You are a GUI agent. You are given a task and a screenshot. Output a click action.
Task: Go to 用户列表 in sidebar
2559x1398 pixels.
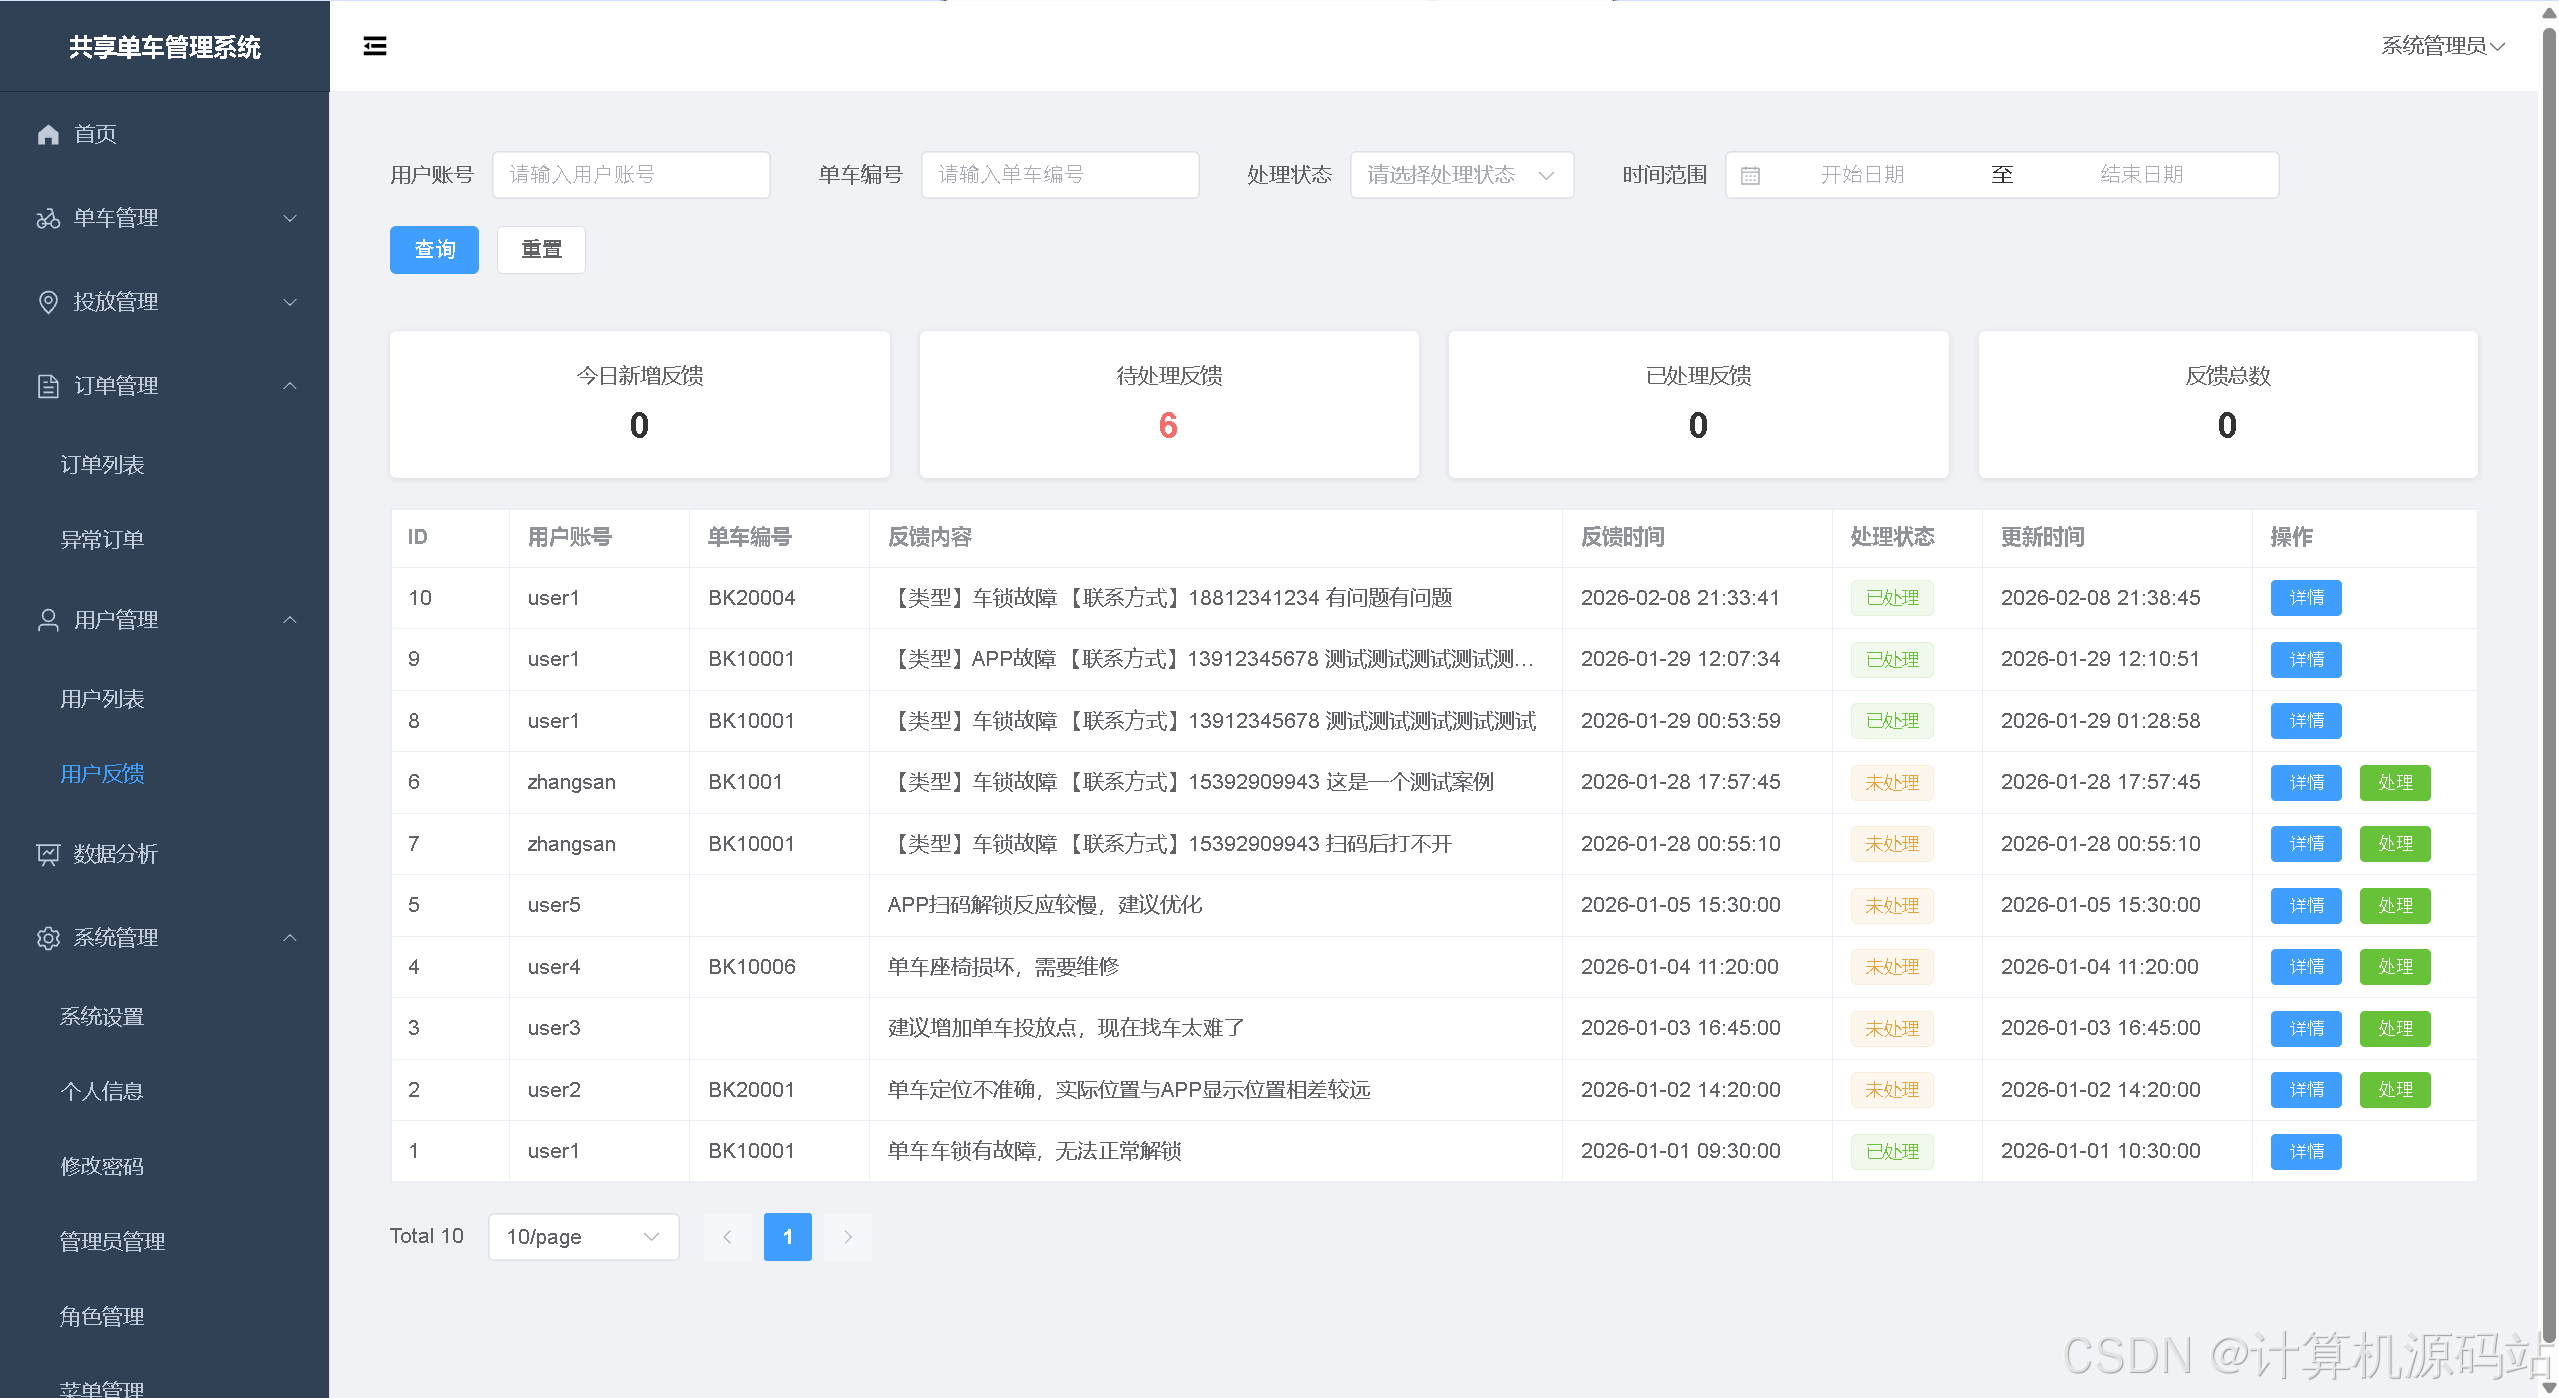point(102,699)
